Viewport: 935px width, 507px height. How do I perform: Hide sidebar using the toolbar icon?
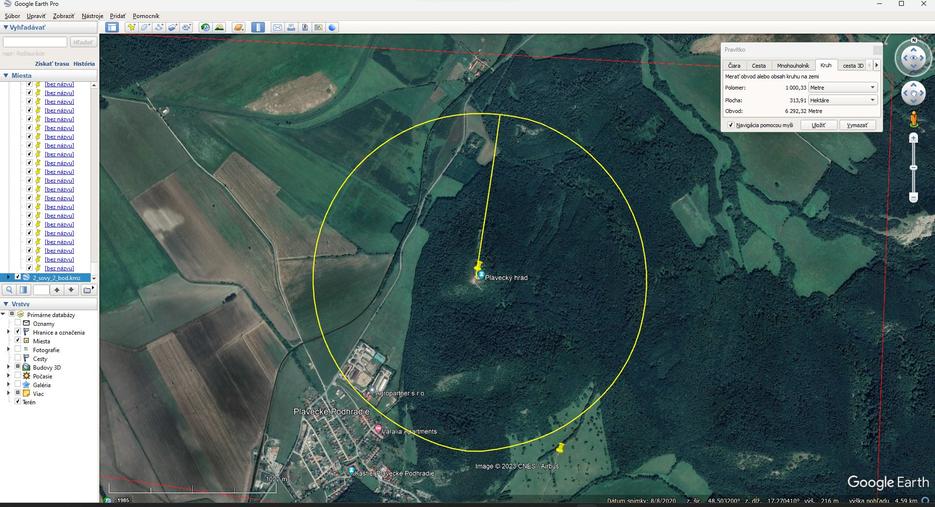(x=112, y=27)
